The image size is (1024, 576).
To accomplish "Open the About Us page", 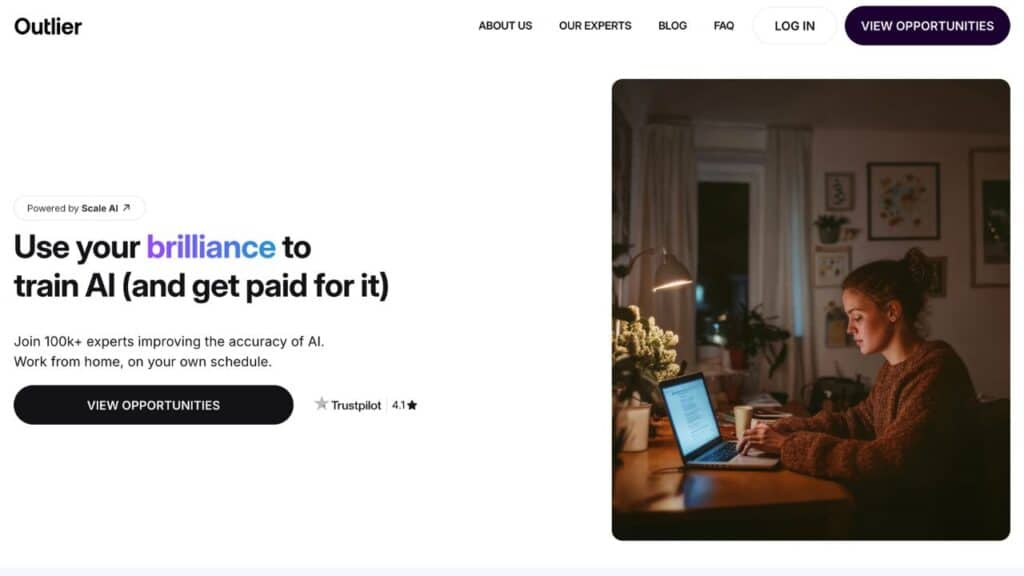I will click(x=505, y=25).
